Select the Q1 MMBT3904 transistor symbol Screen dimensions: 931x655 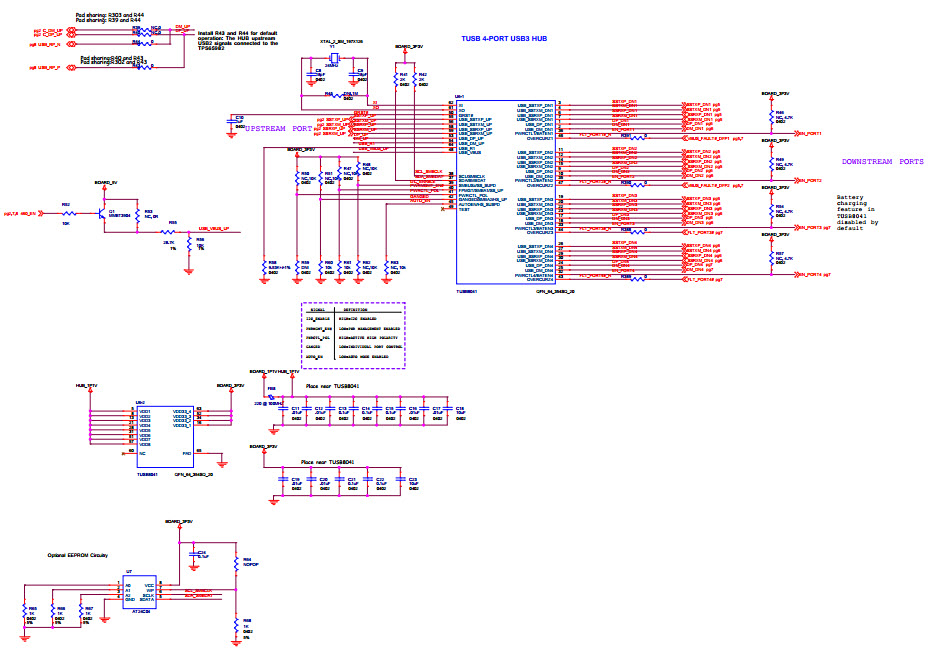(x=105, y=213)
